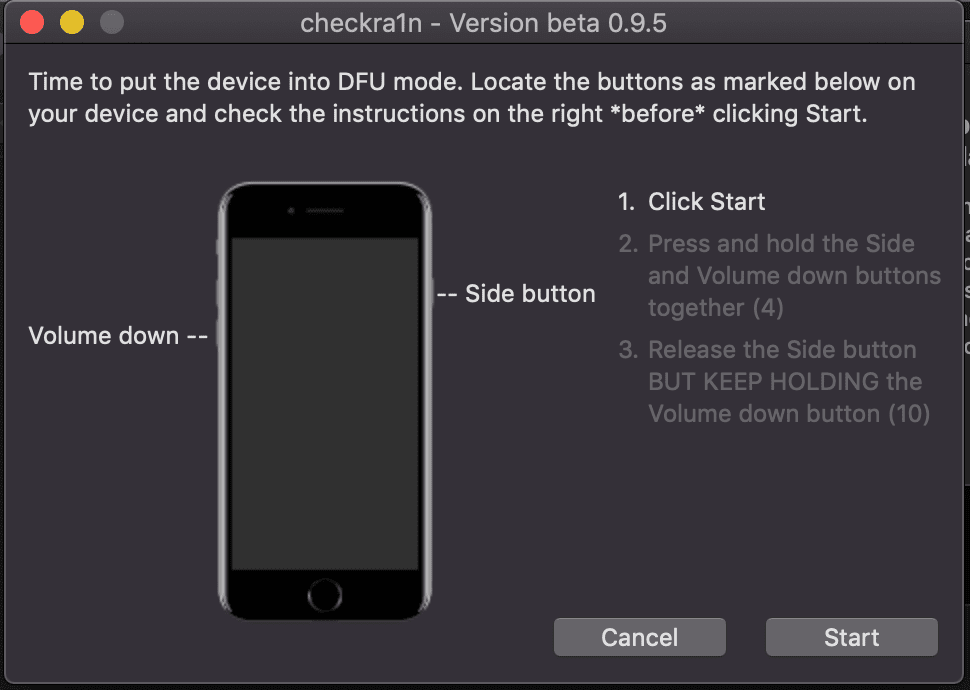The height and width of the screenshot is (690, 970).
Task: Click the 'Volume down' label
Action: 103,335
